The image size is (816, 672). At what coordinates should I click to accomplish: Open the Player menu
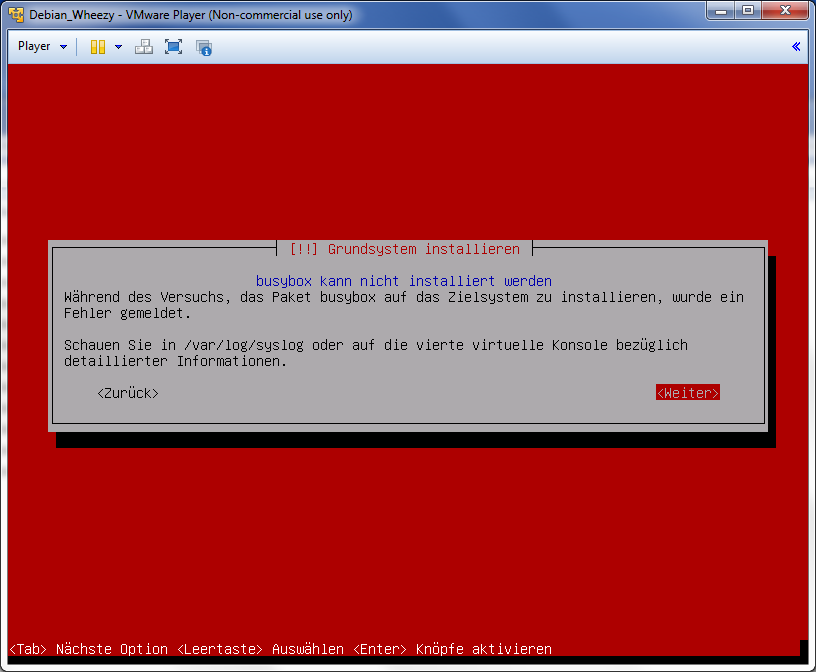(42, 46)
